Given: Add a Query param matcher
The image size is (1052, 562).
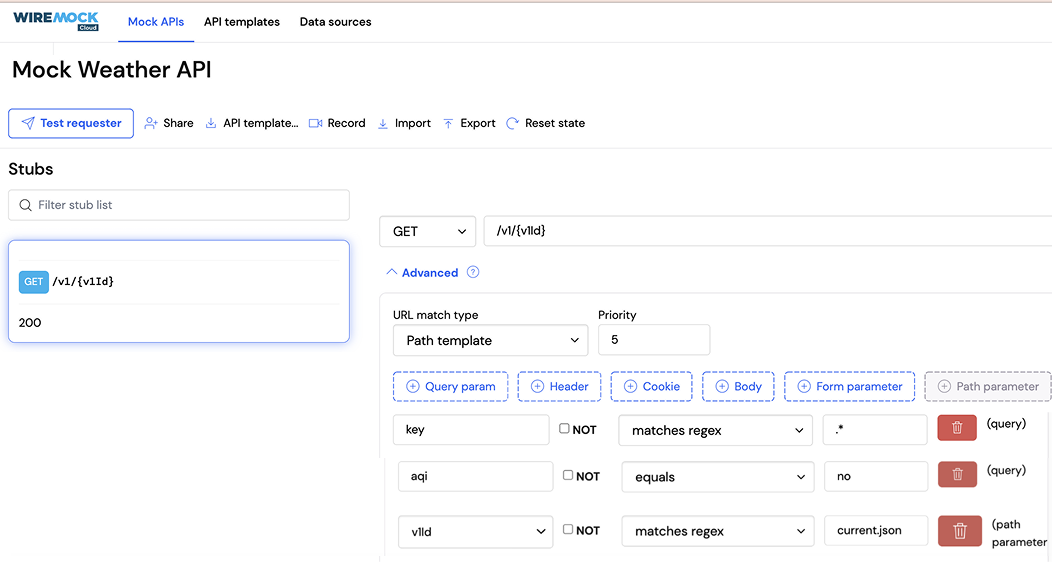Looking at the screenshot, I should click(x=451, y=387).
